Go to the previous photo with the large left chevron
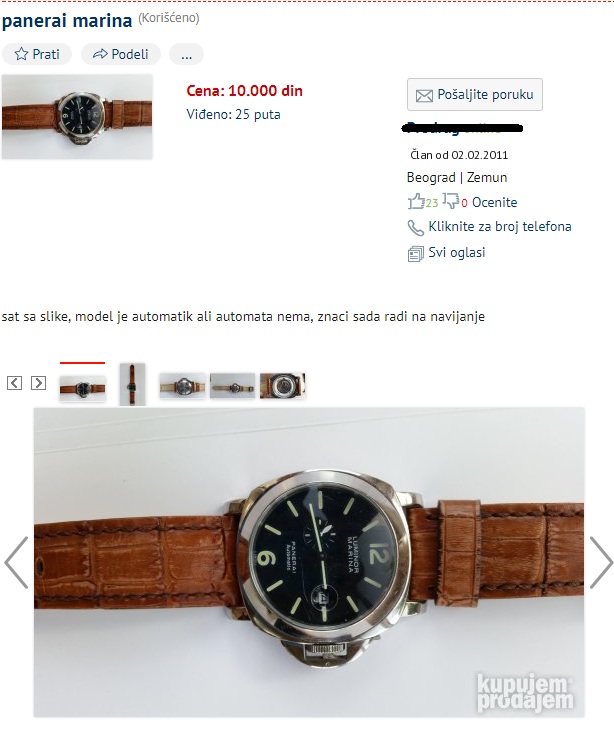The width and height of the screenshot is (614, 736). pyautogui.click(x=17, y=562)
